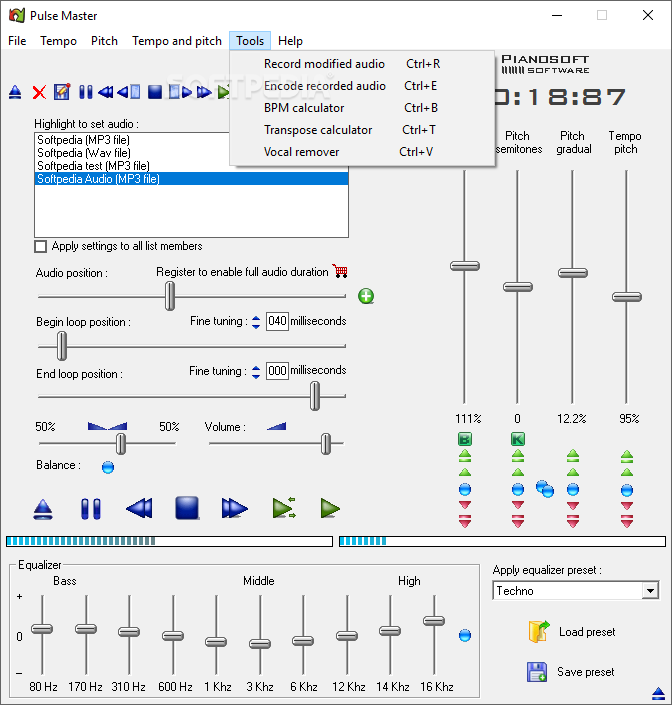Open the Pitch menu

coord(104,41)
